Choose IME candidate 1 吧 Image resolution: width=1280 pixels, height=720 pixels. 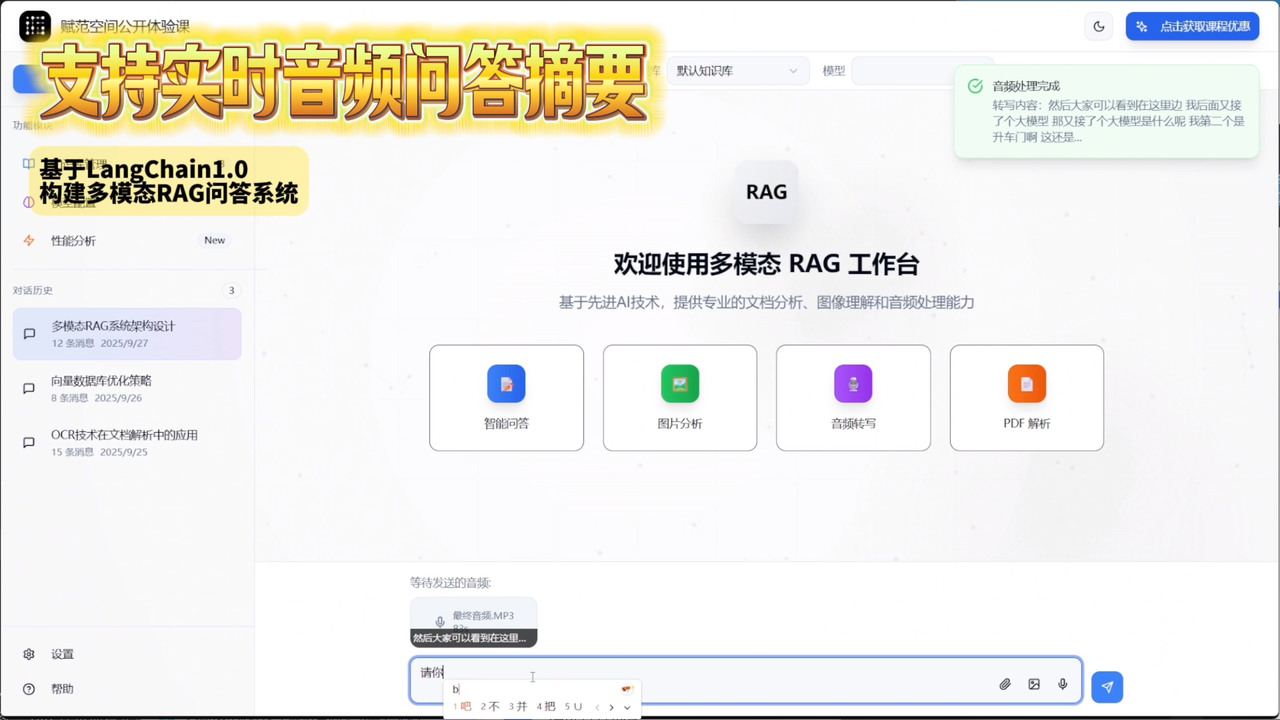pos(462,707)
